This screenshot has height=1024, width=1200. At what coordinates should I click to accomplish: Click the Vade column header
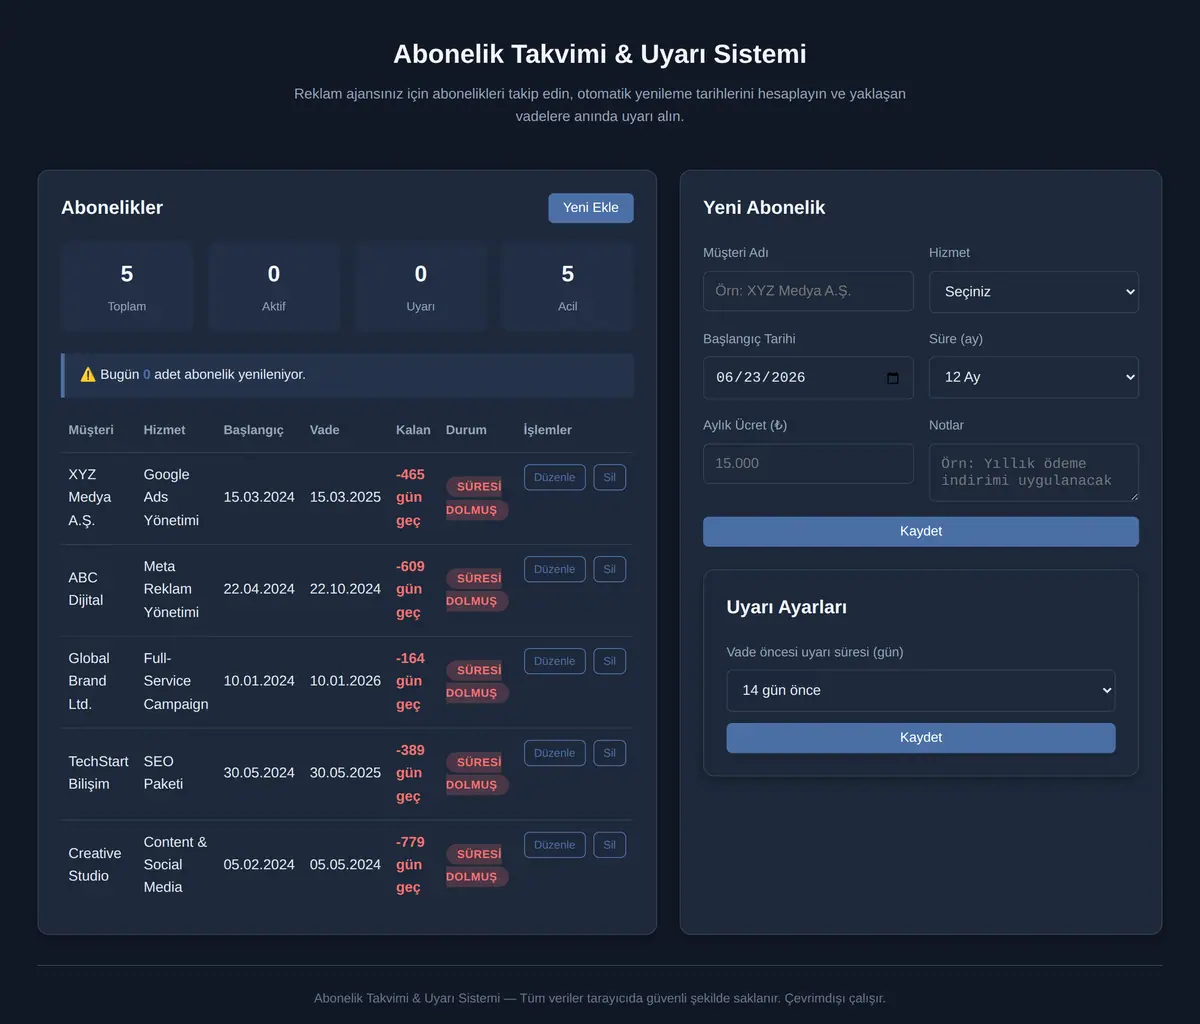324,430
